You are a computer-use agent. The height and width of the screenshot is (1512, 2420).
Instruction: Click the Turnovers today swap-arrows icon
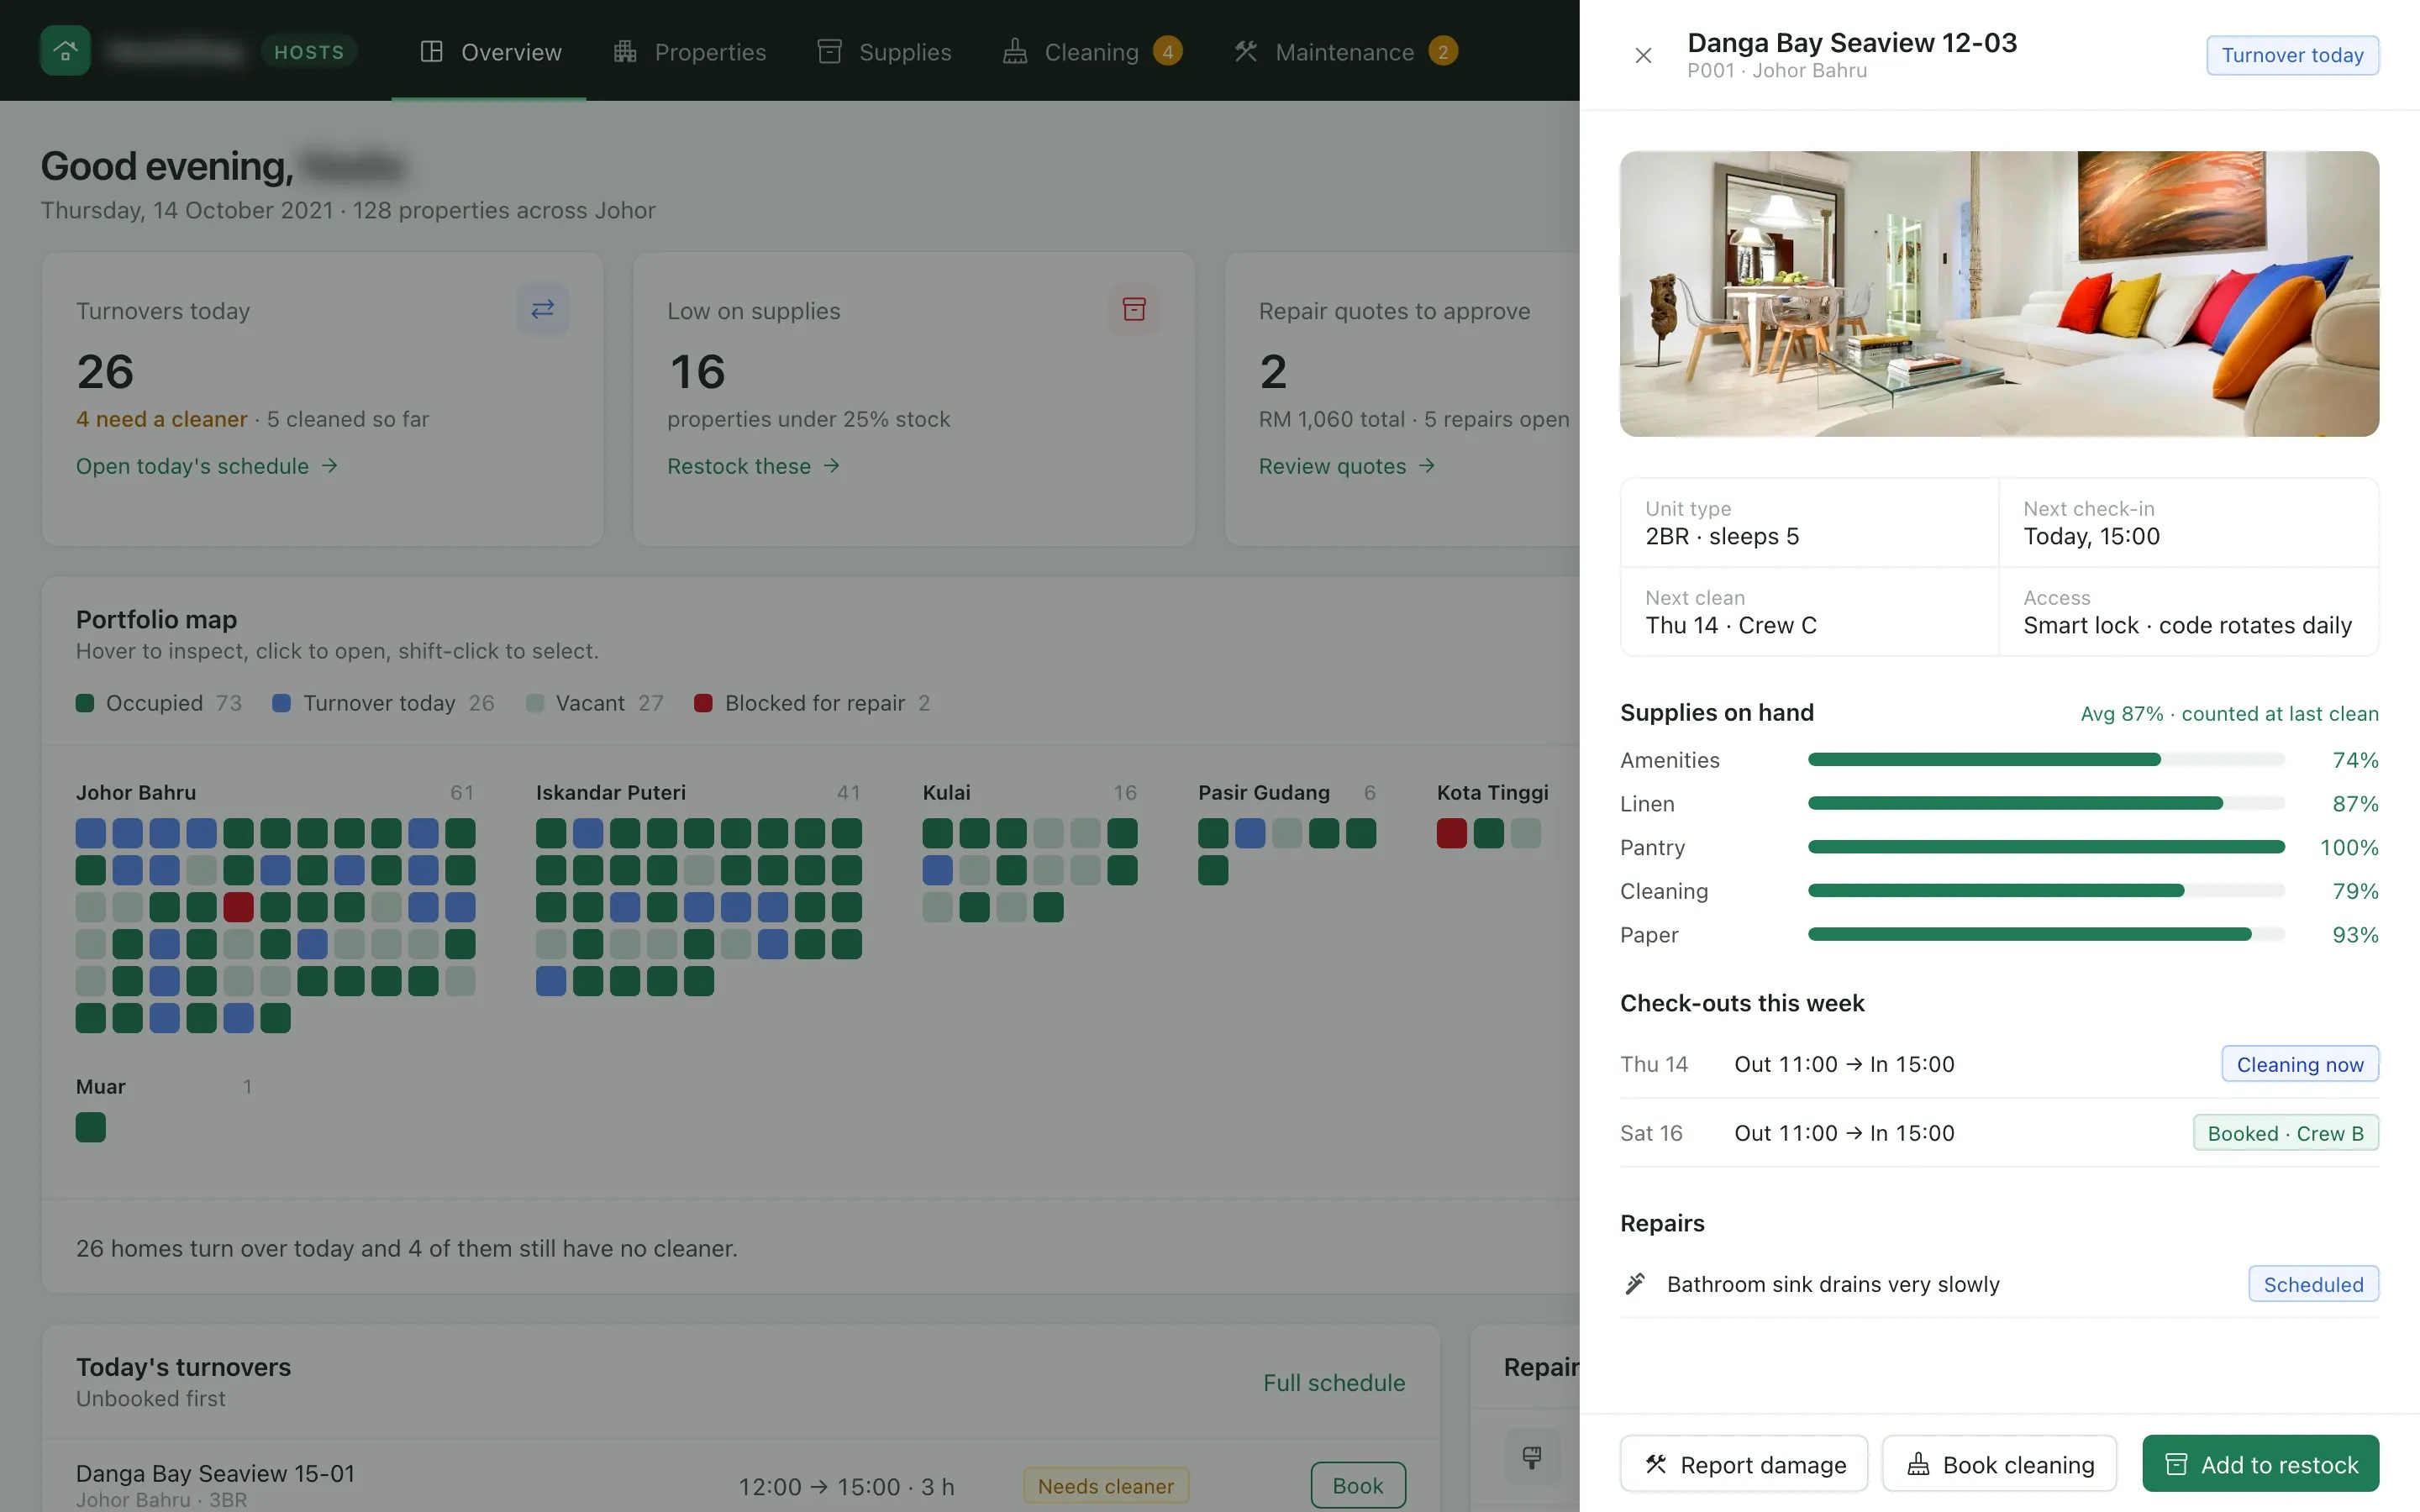click(x=542, y=309)
